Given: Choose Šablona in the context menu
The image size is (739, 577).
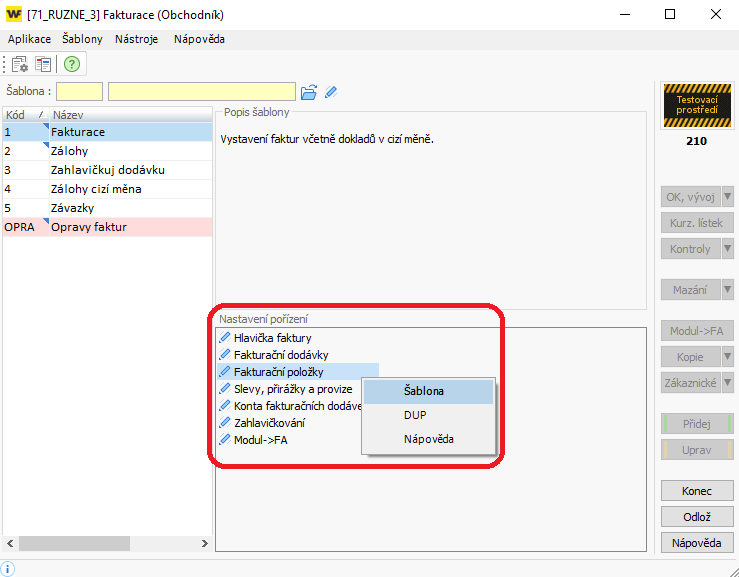Looking at the screenshot, I should (x=428, y=391).
